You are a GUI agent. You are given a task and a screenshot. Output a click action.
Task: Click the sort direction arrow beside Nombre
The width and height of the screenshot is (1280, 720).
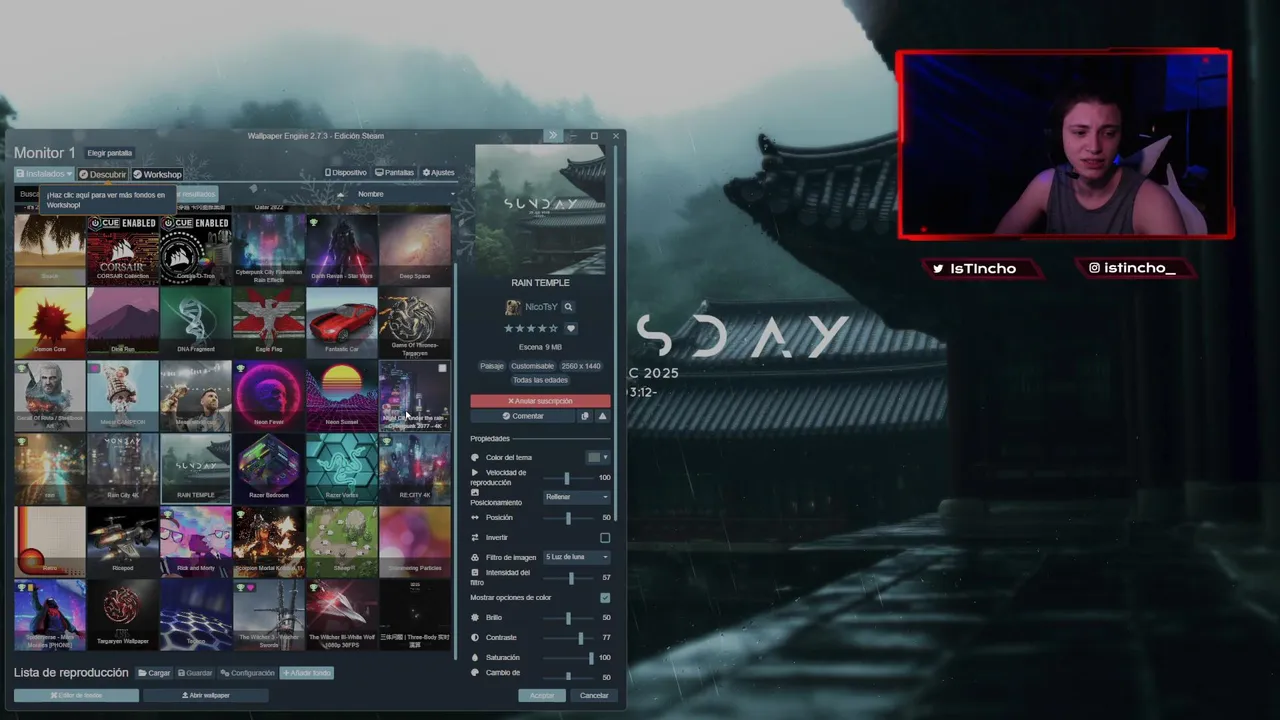(x=340, y=194)
